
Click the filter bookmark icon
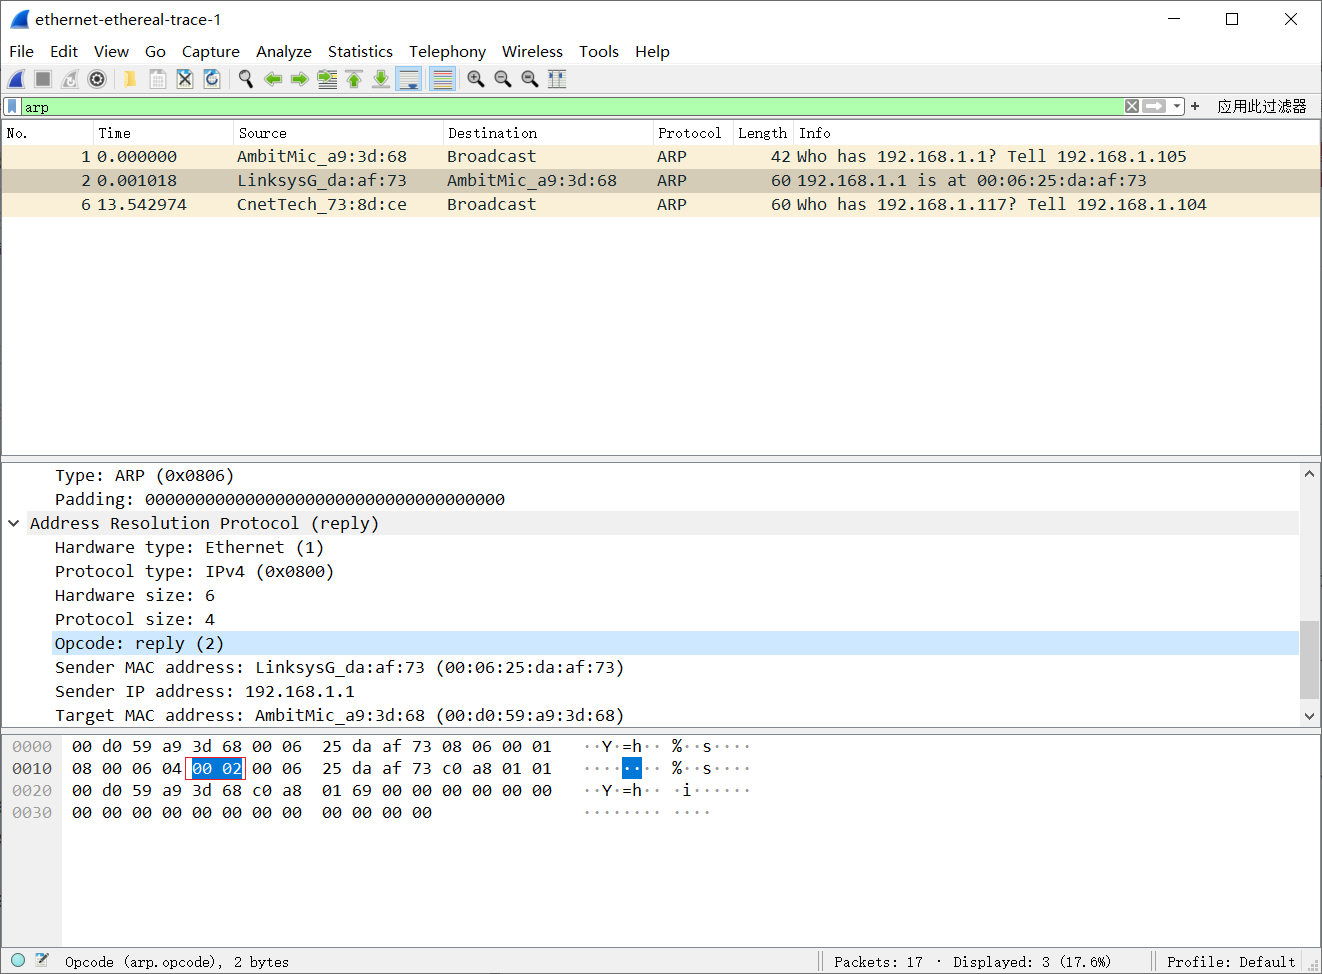tap(12, 106)
